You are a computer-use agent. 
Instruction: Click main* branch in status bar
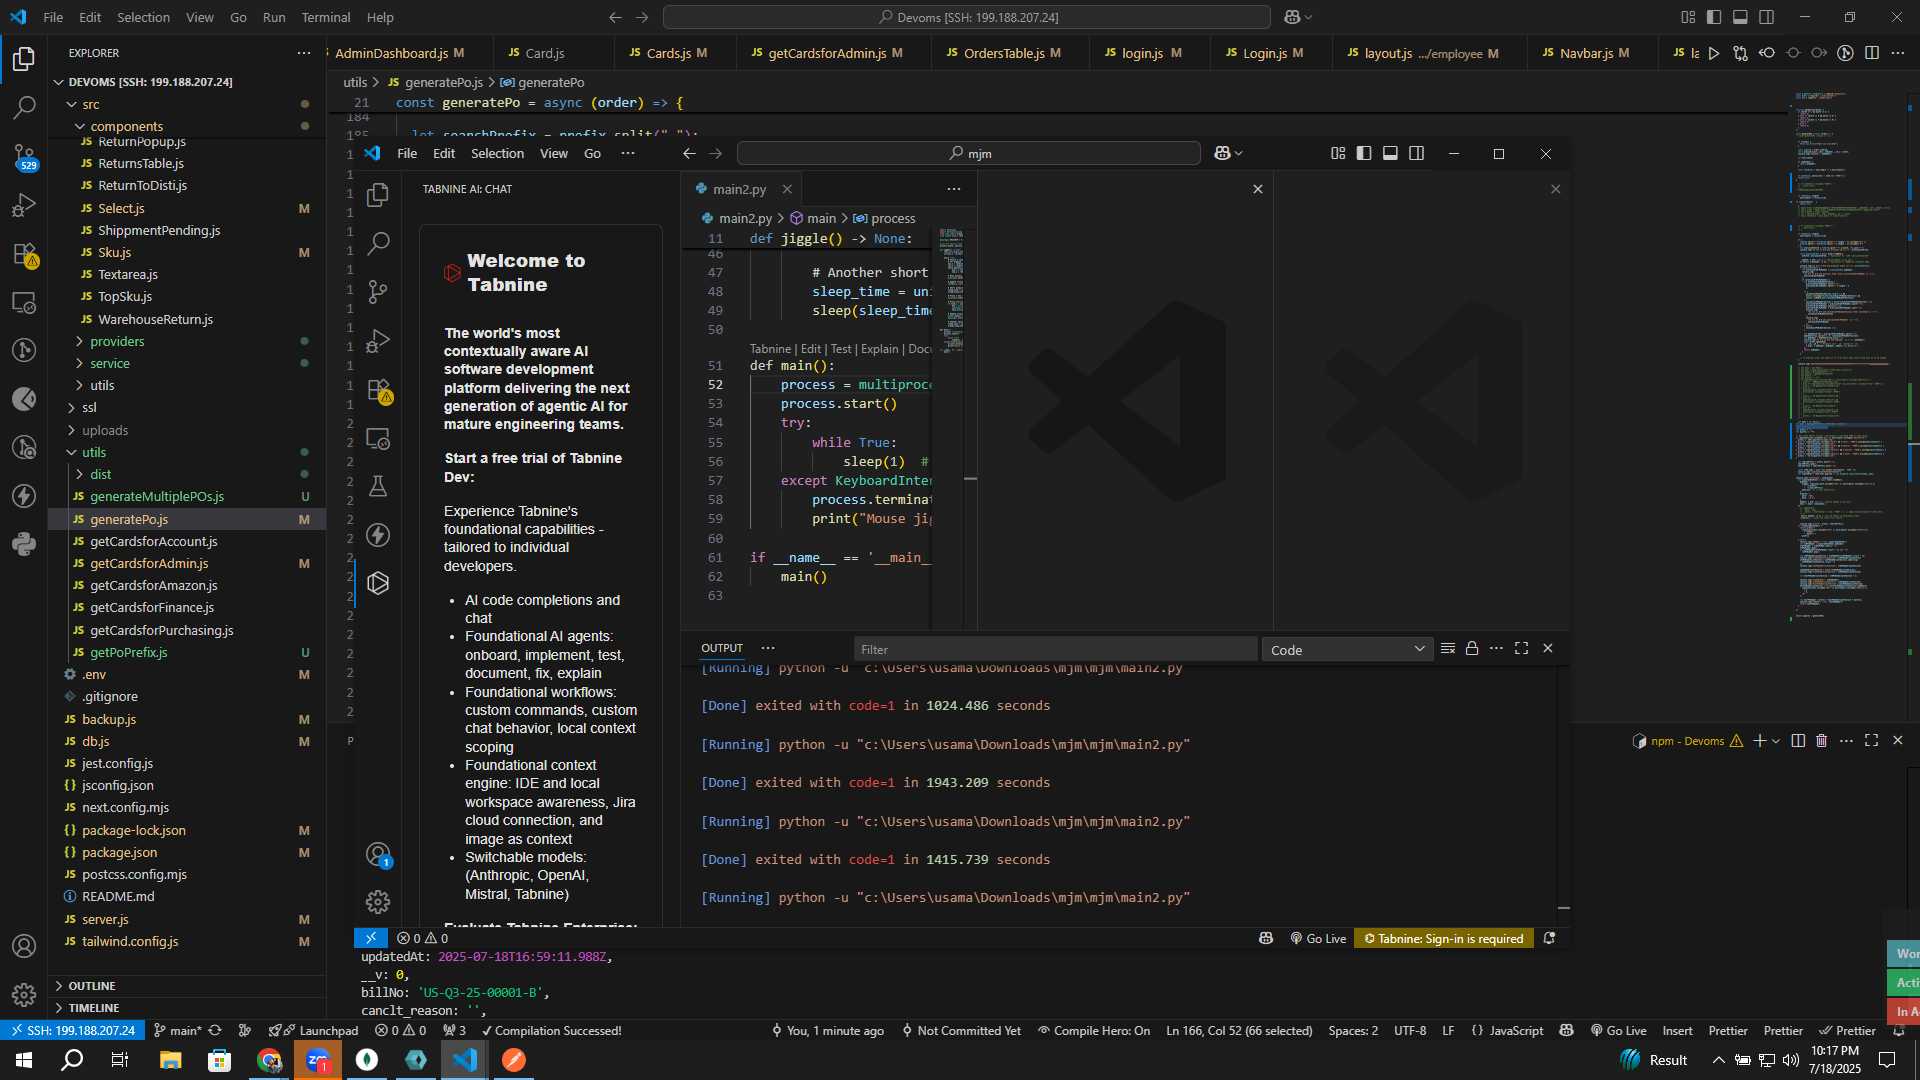pyautogui.click(x=177, y=1030)
